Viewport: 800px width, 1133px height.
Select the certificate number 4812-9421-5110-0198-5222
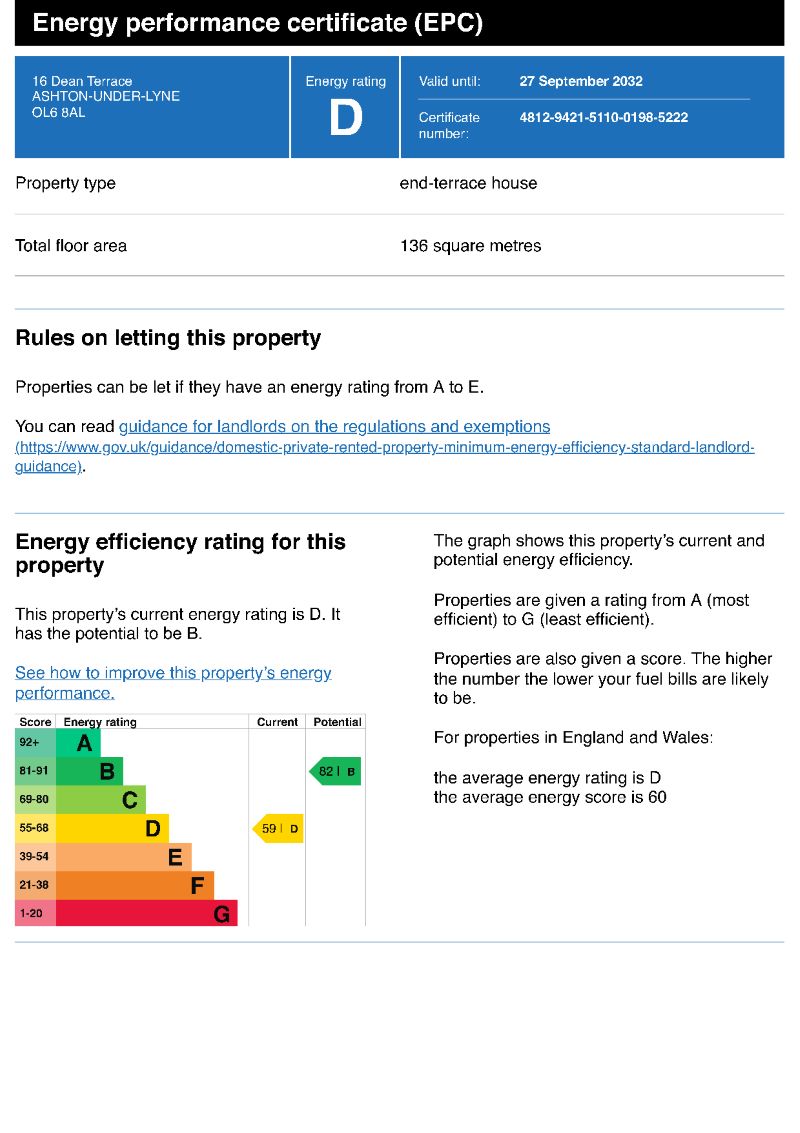pyautogui.click(x=603, y=117)
